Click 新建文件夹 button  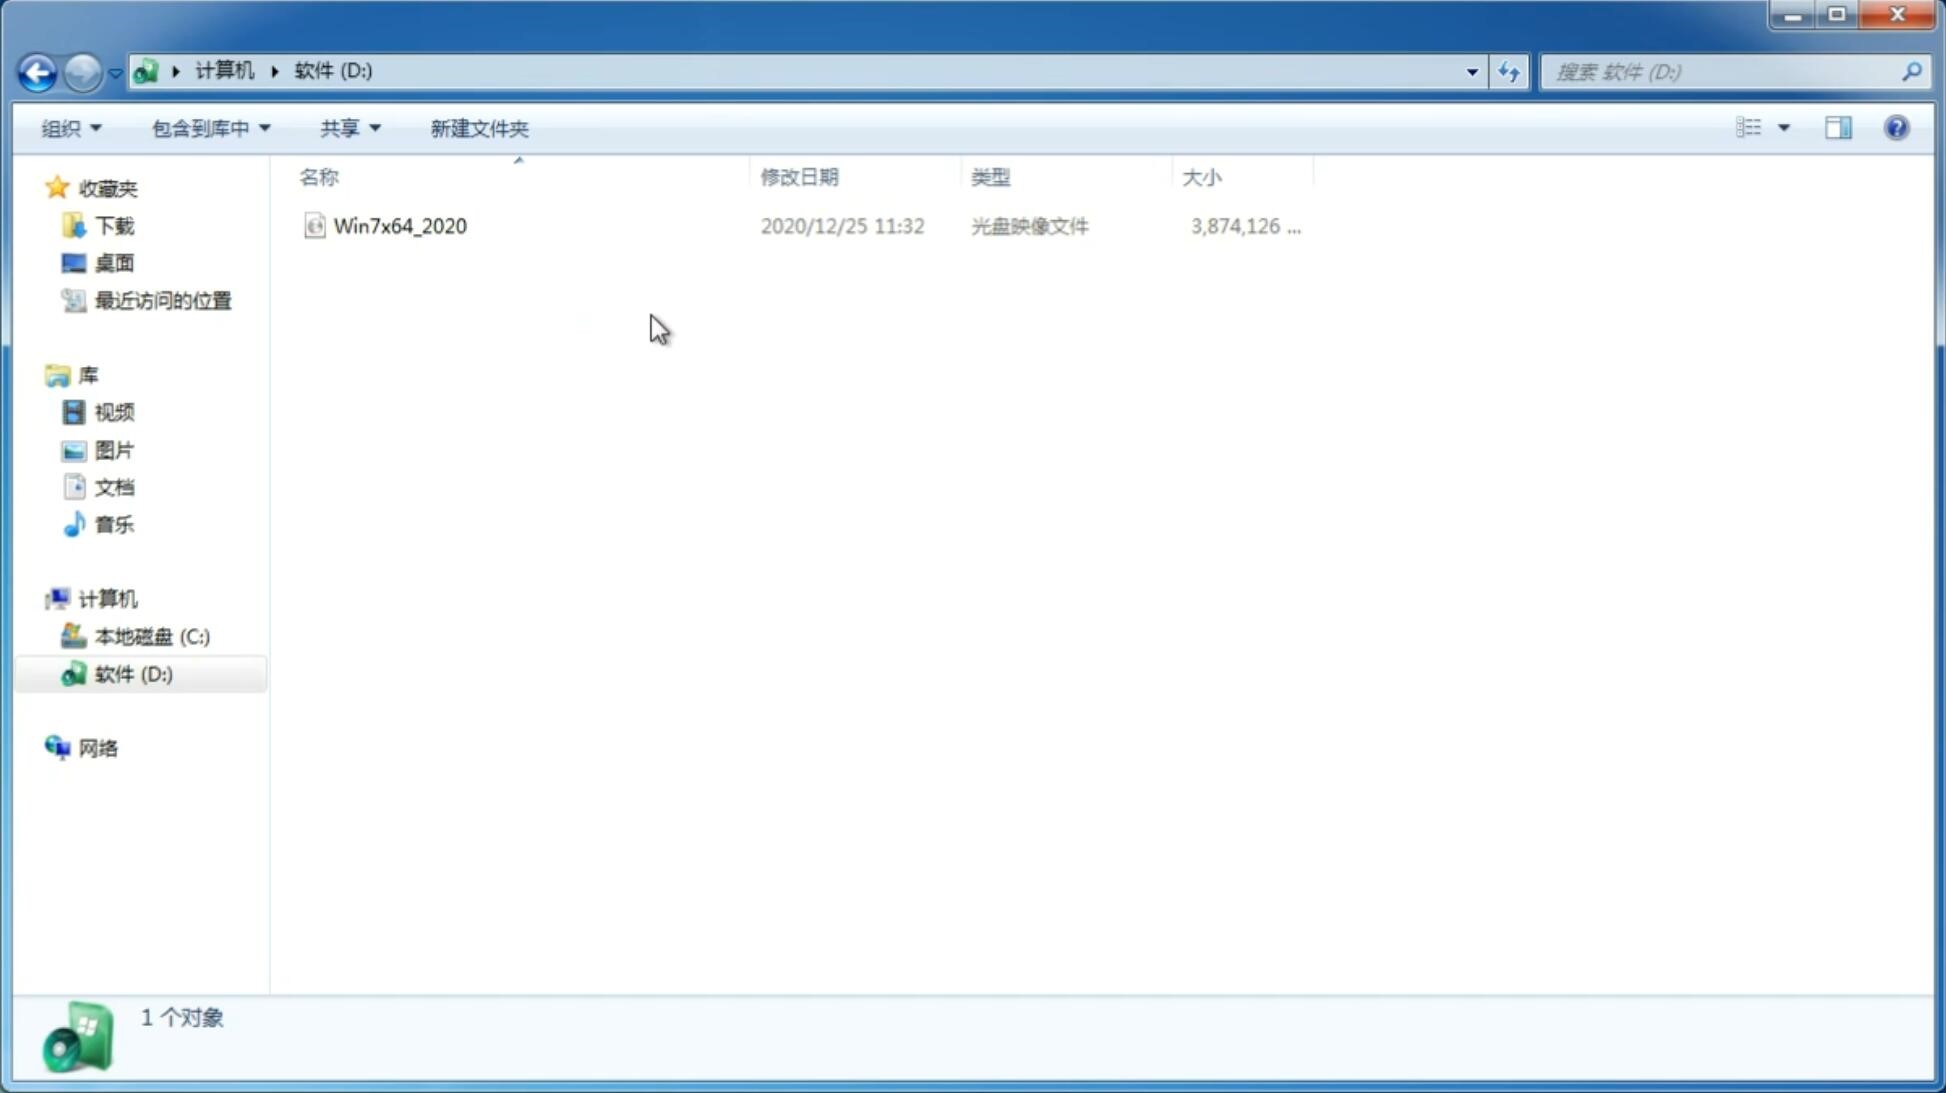480,127
